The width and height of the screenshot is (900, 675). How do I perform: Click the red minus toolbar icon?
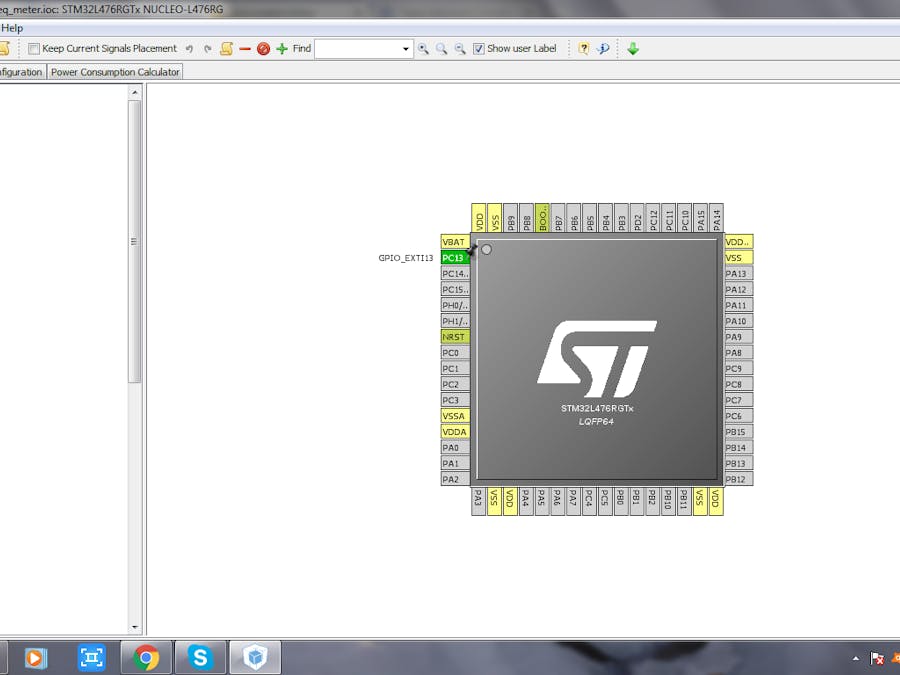point(245,48)
